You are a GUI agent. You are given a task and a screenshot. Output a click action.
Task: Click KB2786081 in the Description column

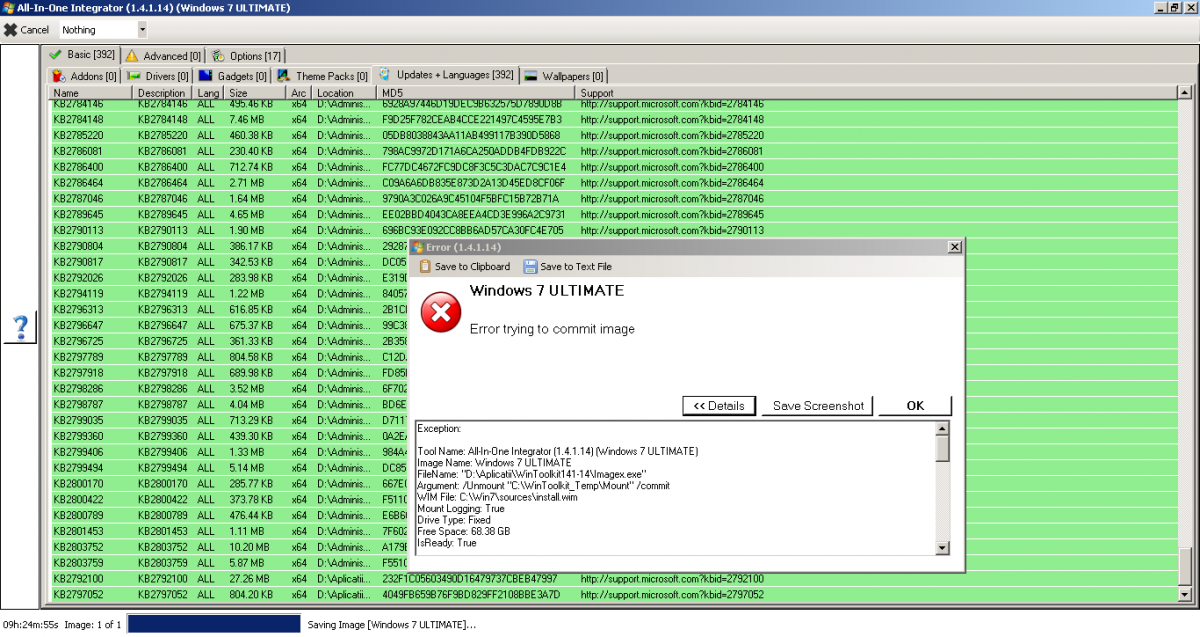(163, 151)
